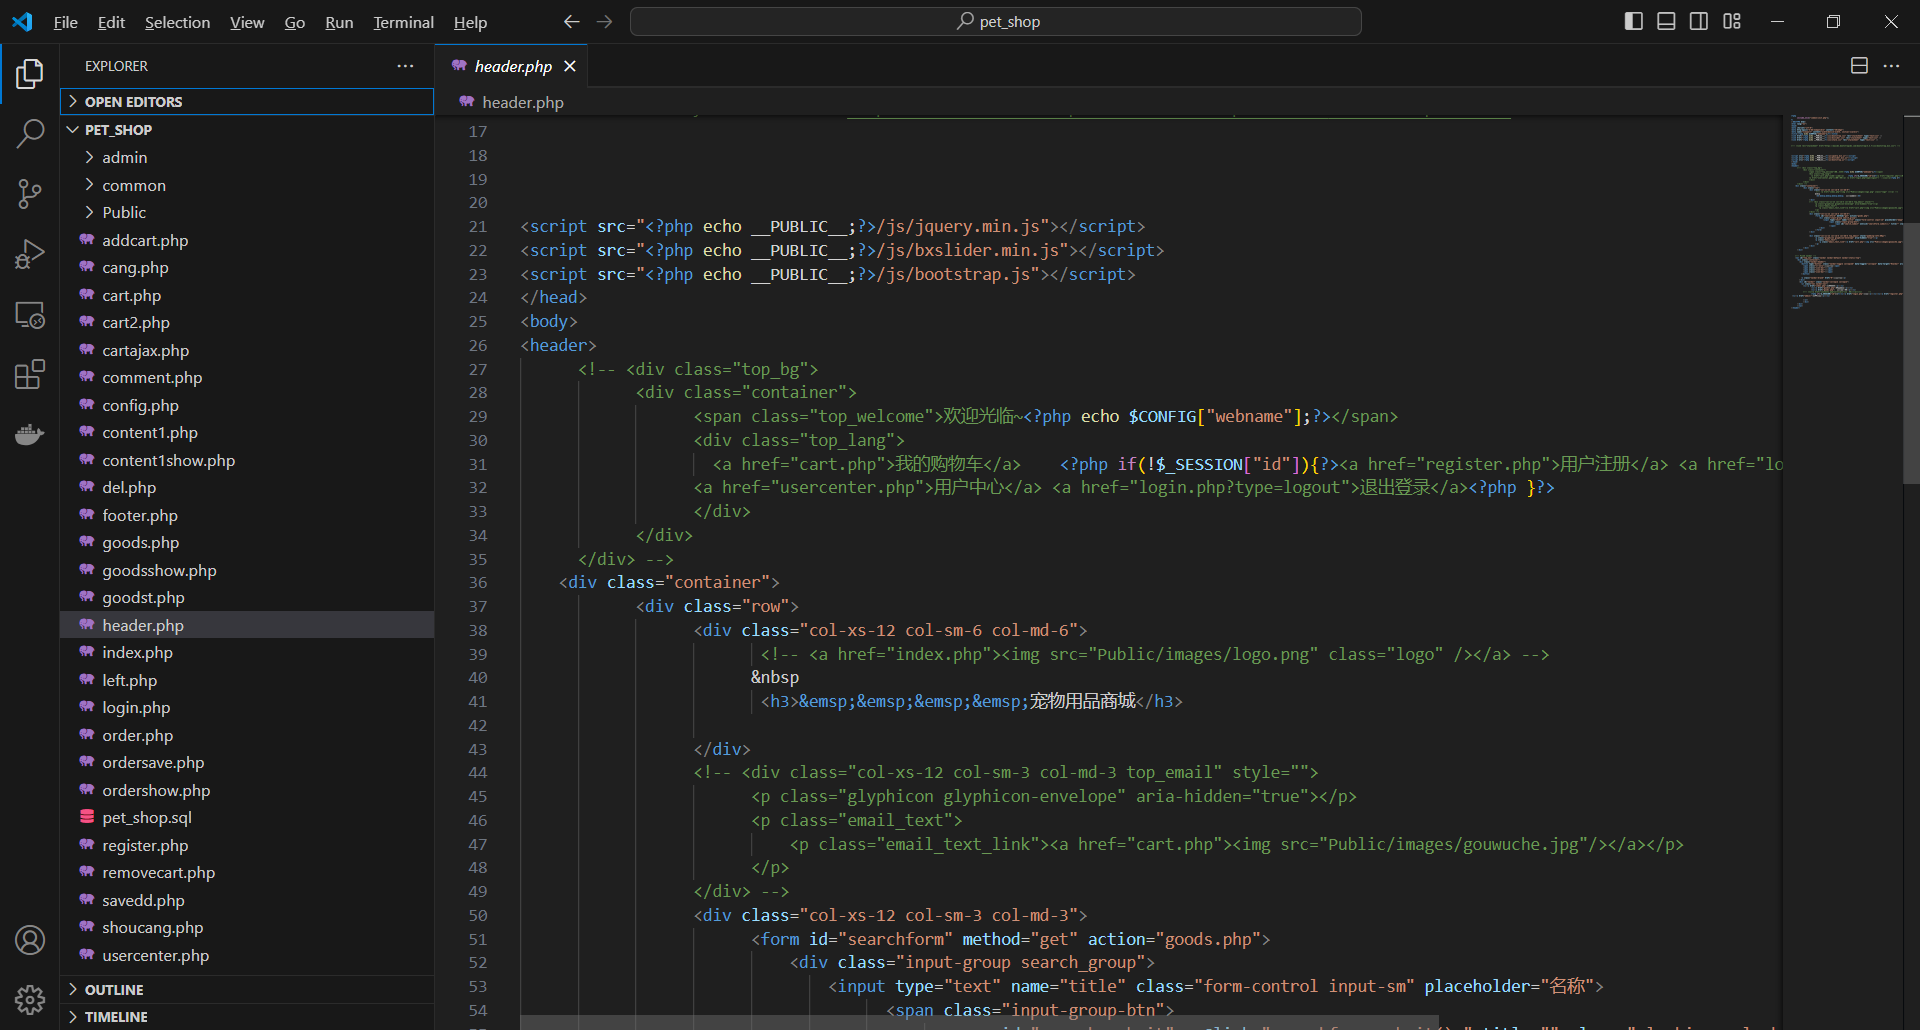The image size is (1920, 1030).
Task: Open Docker view icon
Action: click(x=30, y=435)
